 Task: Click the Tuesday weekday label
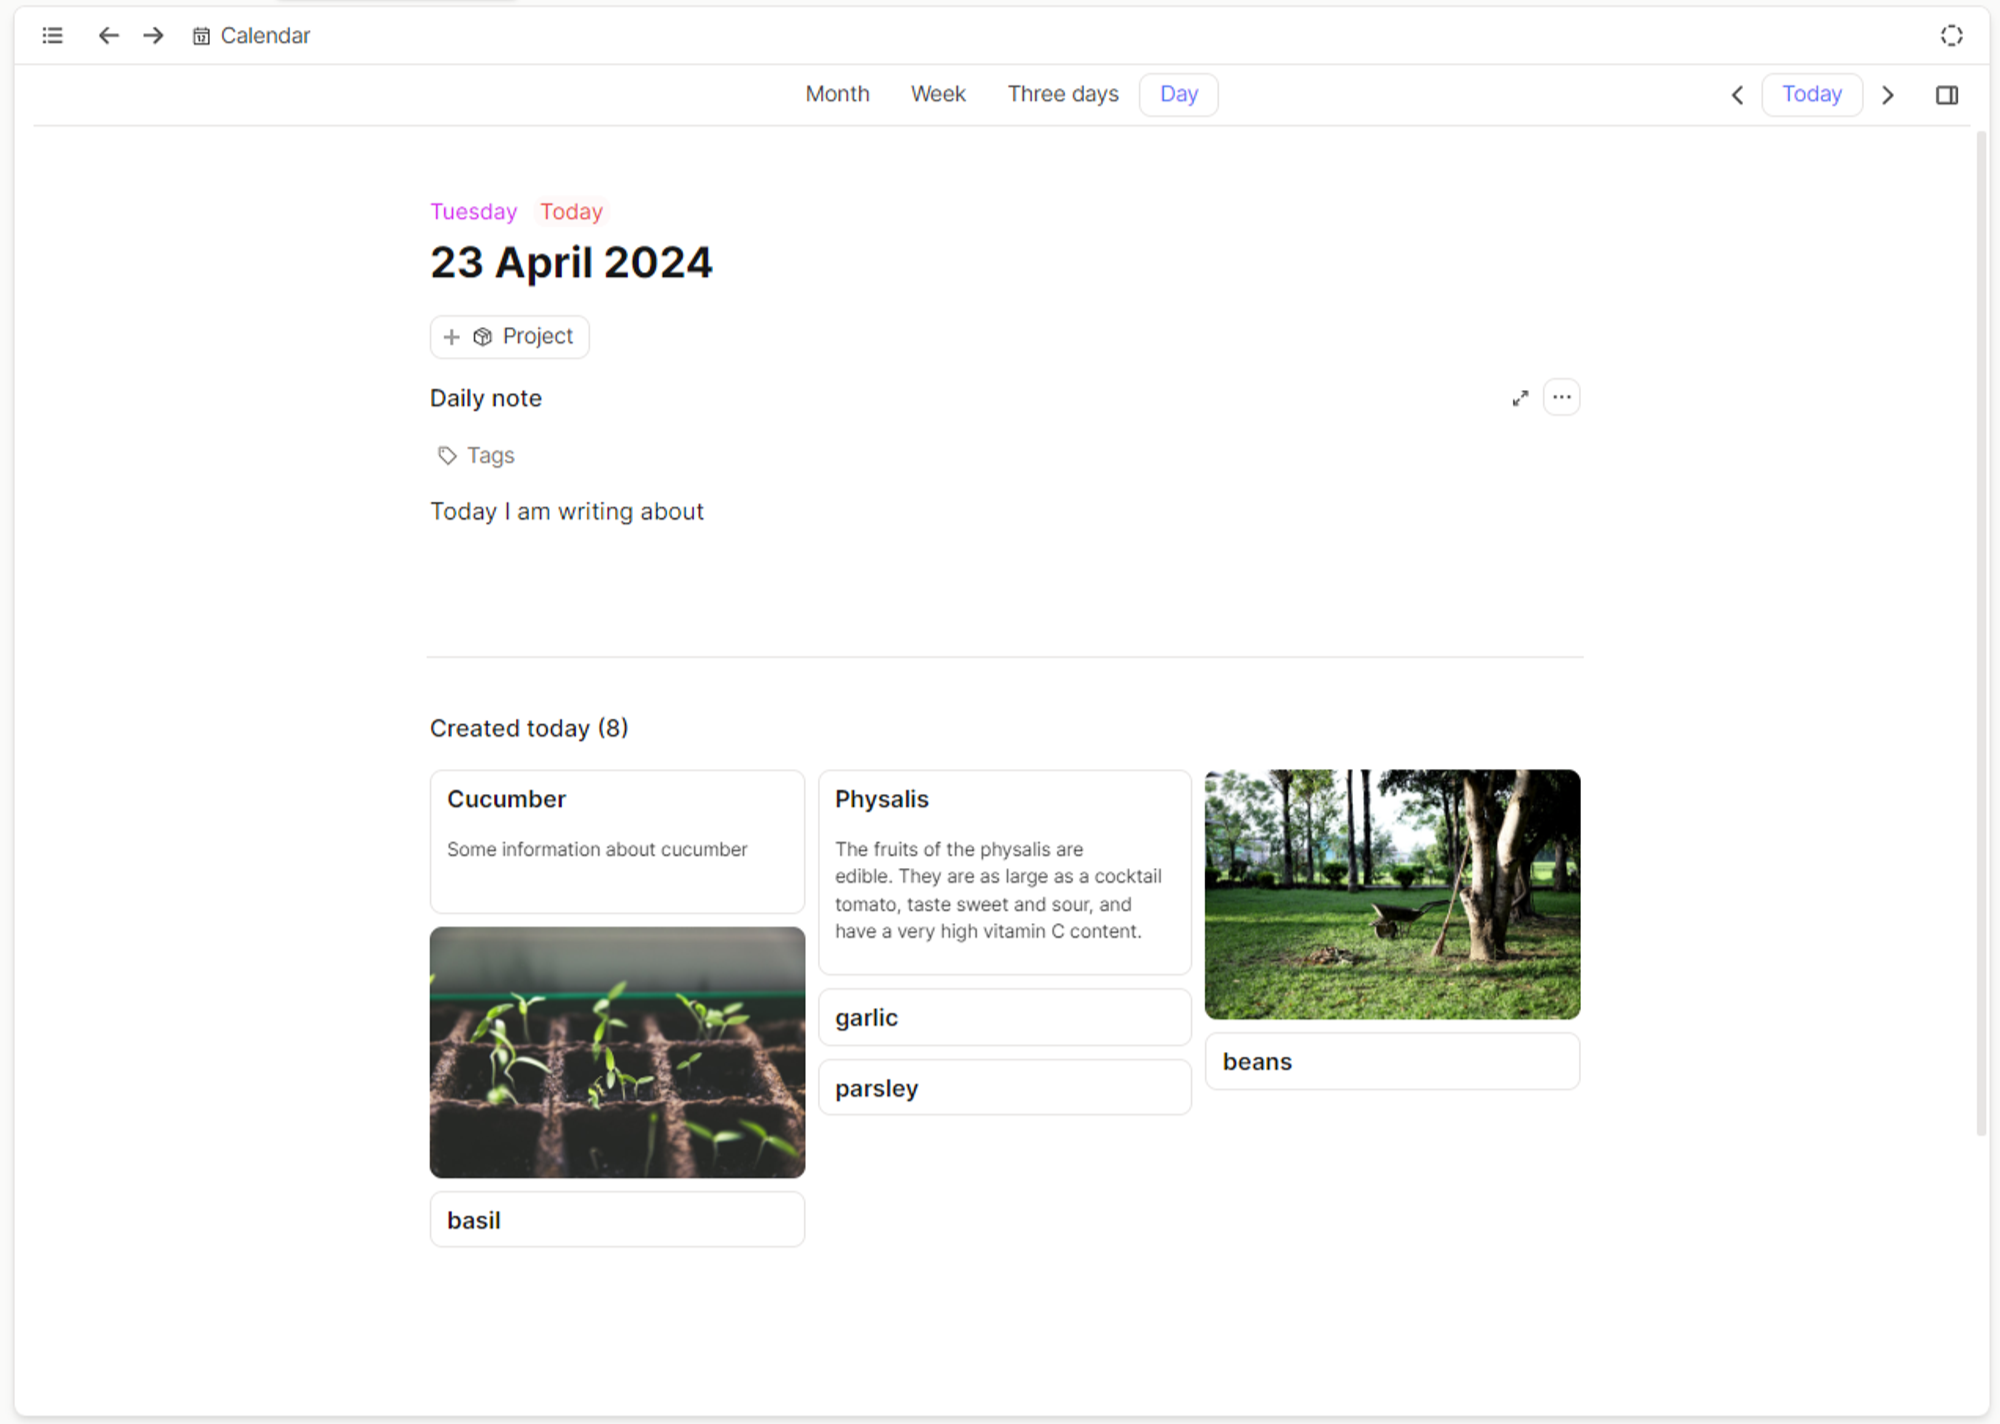tap(474, 212)
